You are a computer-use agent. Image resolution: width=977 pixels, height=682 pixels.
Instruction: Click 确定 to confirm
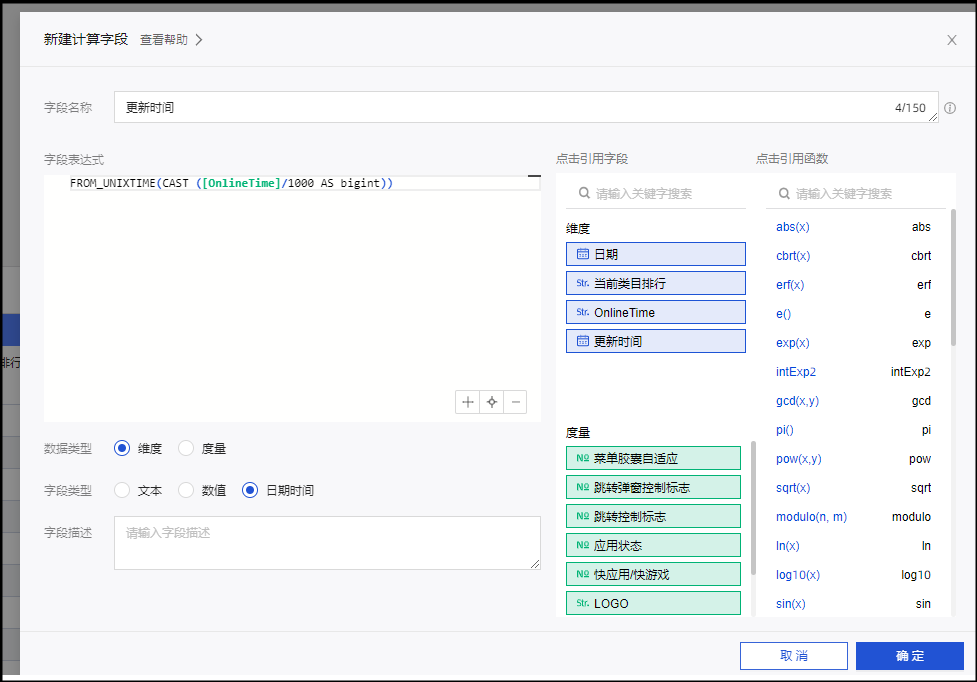pyautogui.click(x=909, y=656)
